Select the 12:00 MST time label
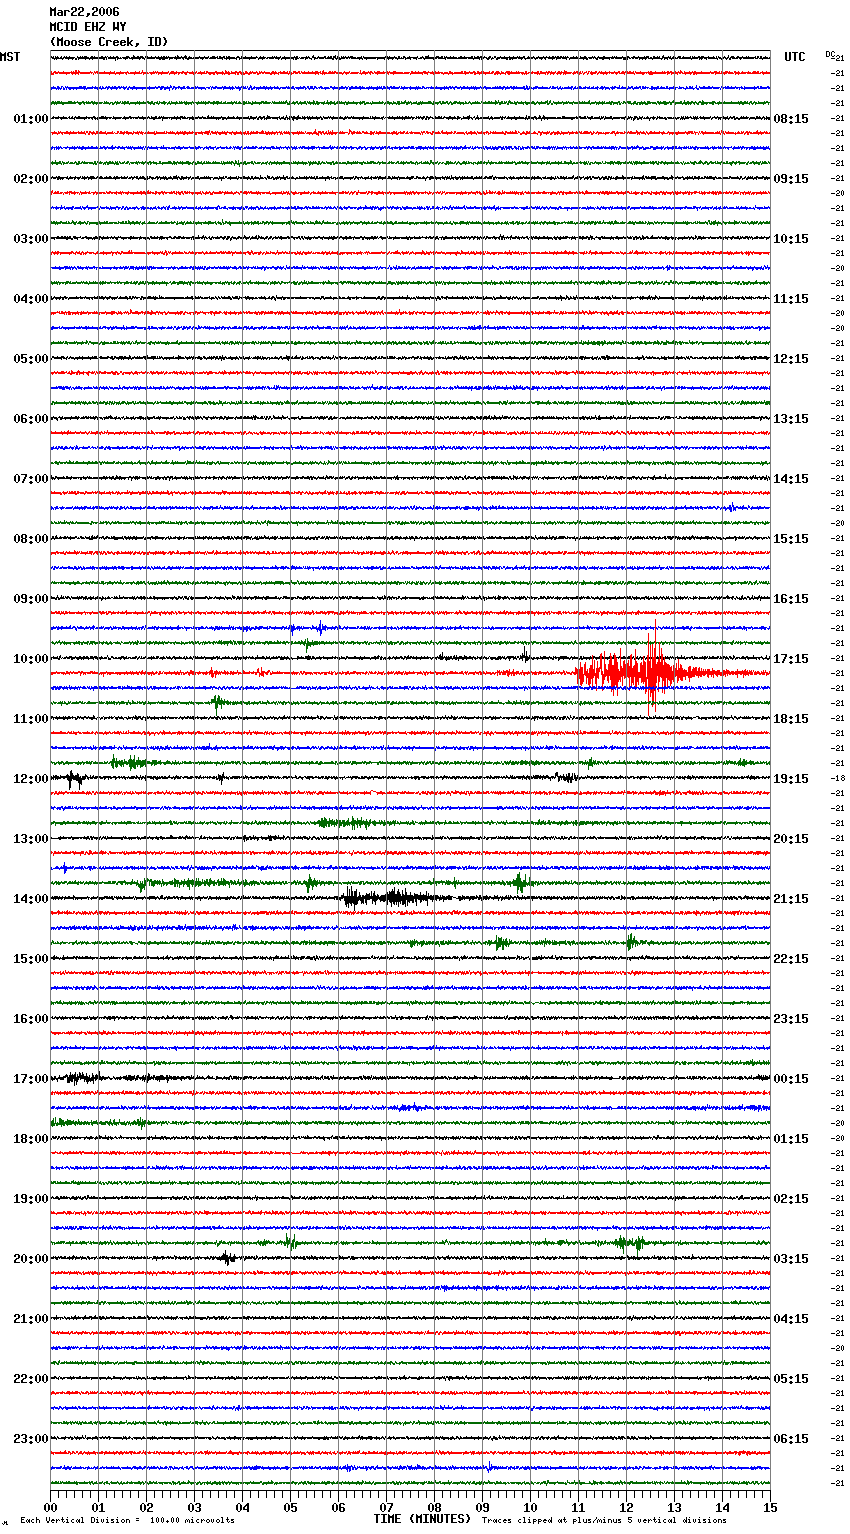This screenshot has height=1534, width=850. click(x=31, y=779)
